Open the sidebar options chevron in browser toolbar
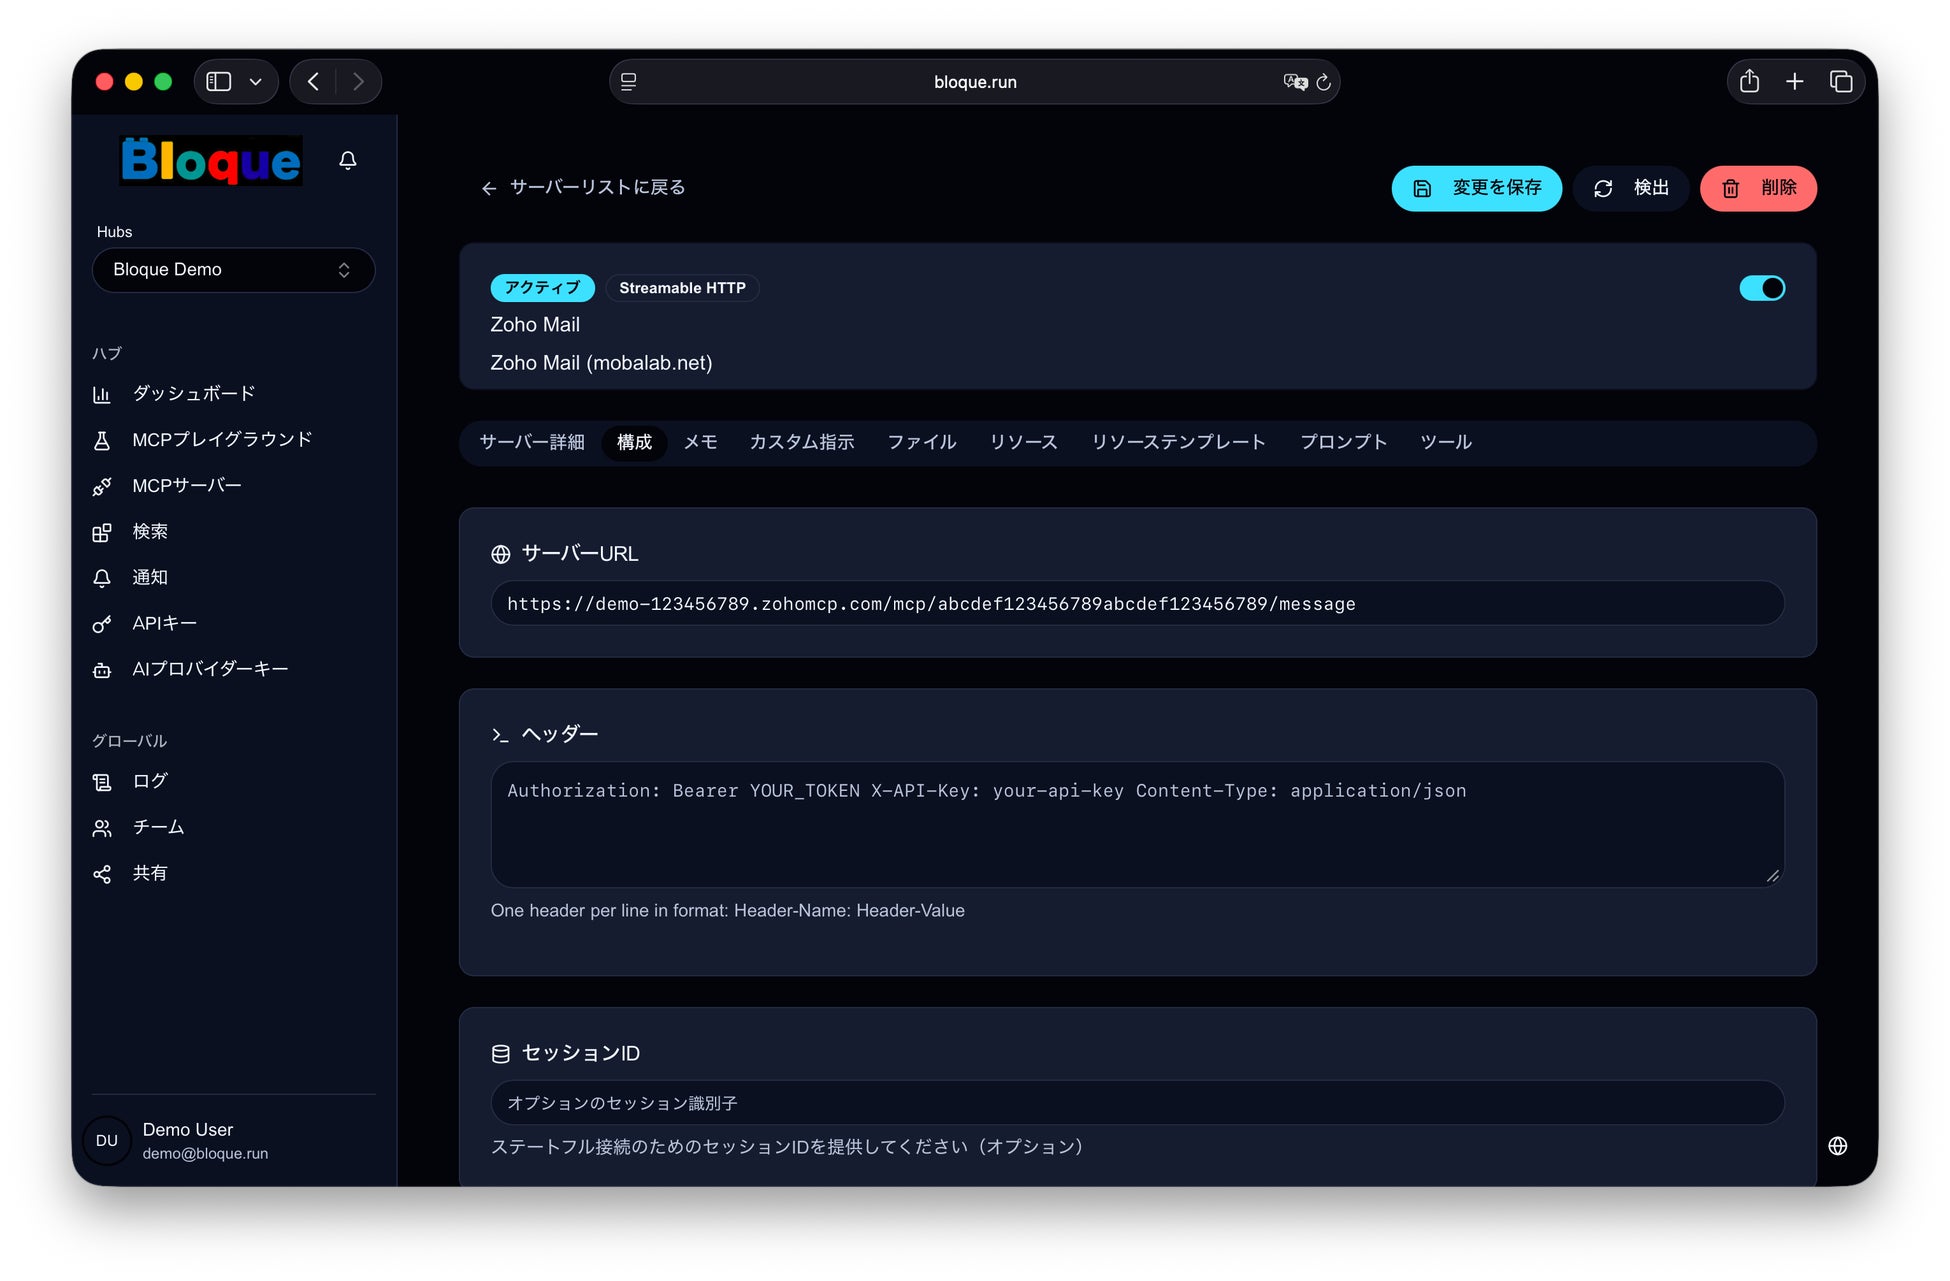The height and width of the screenshot is (1281, 1950). pos(256,82)
